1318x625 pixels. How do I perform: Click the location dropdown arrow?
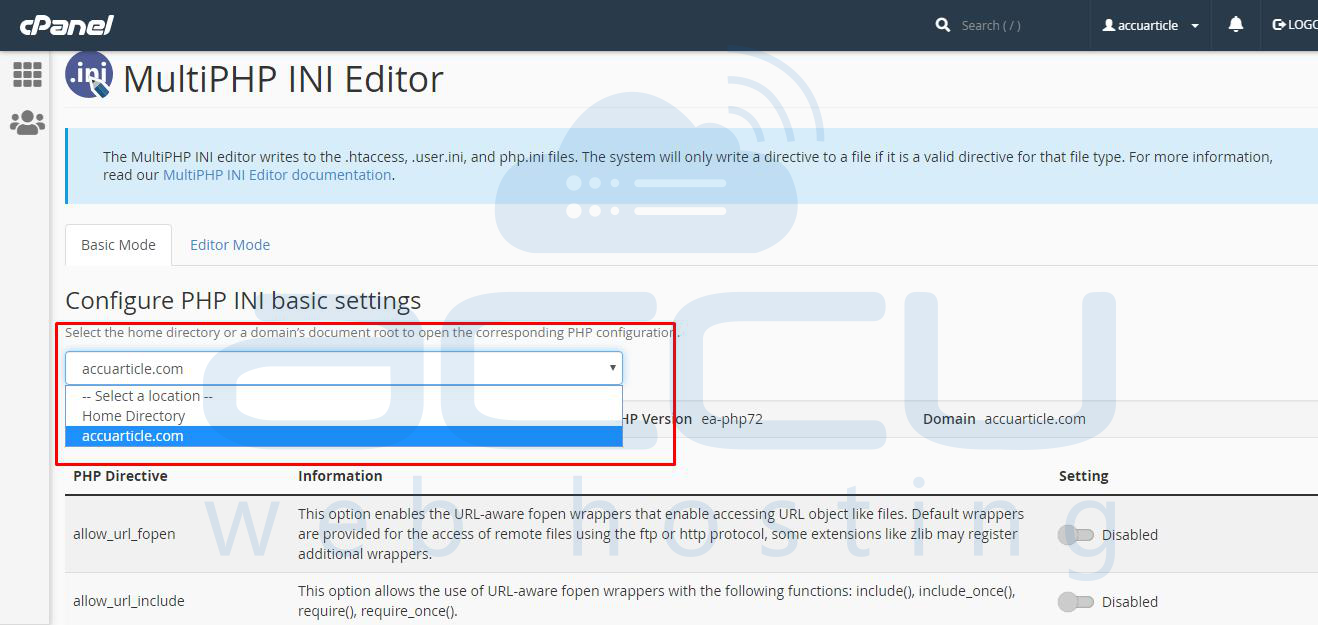pos(613,368)
